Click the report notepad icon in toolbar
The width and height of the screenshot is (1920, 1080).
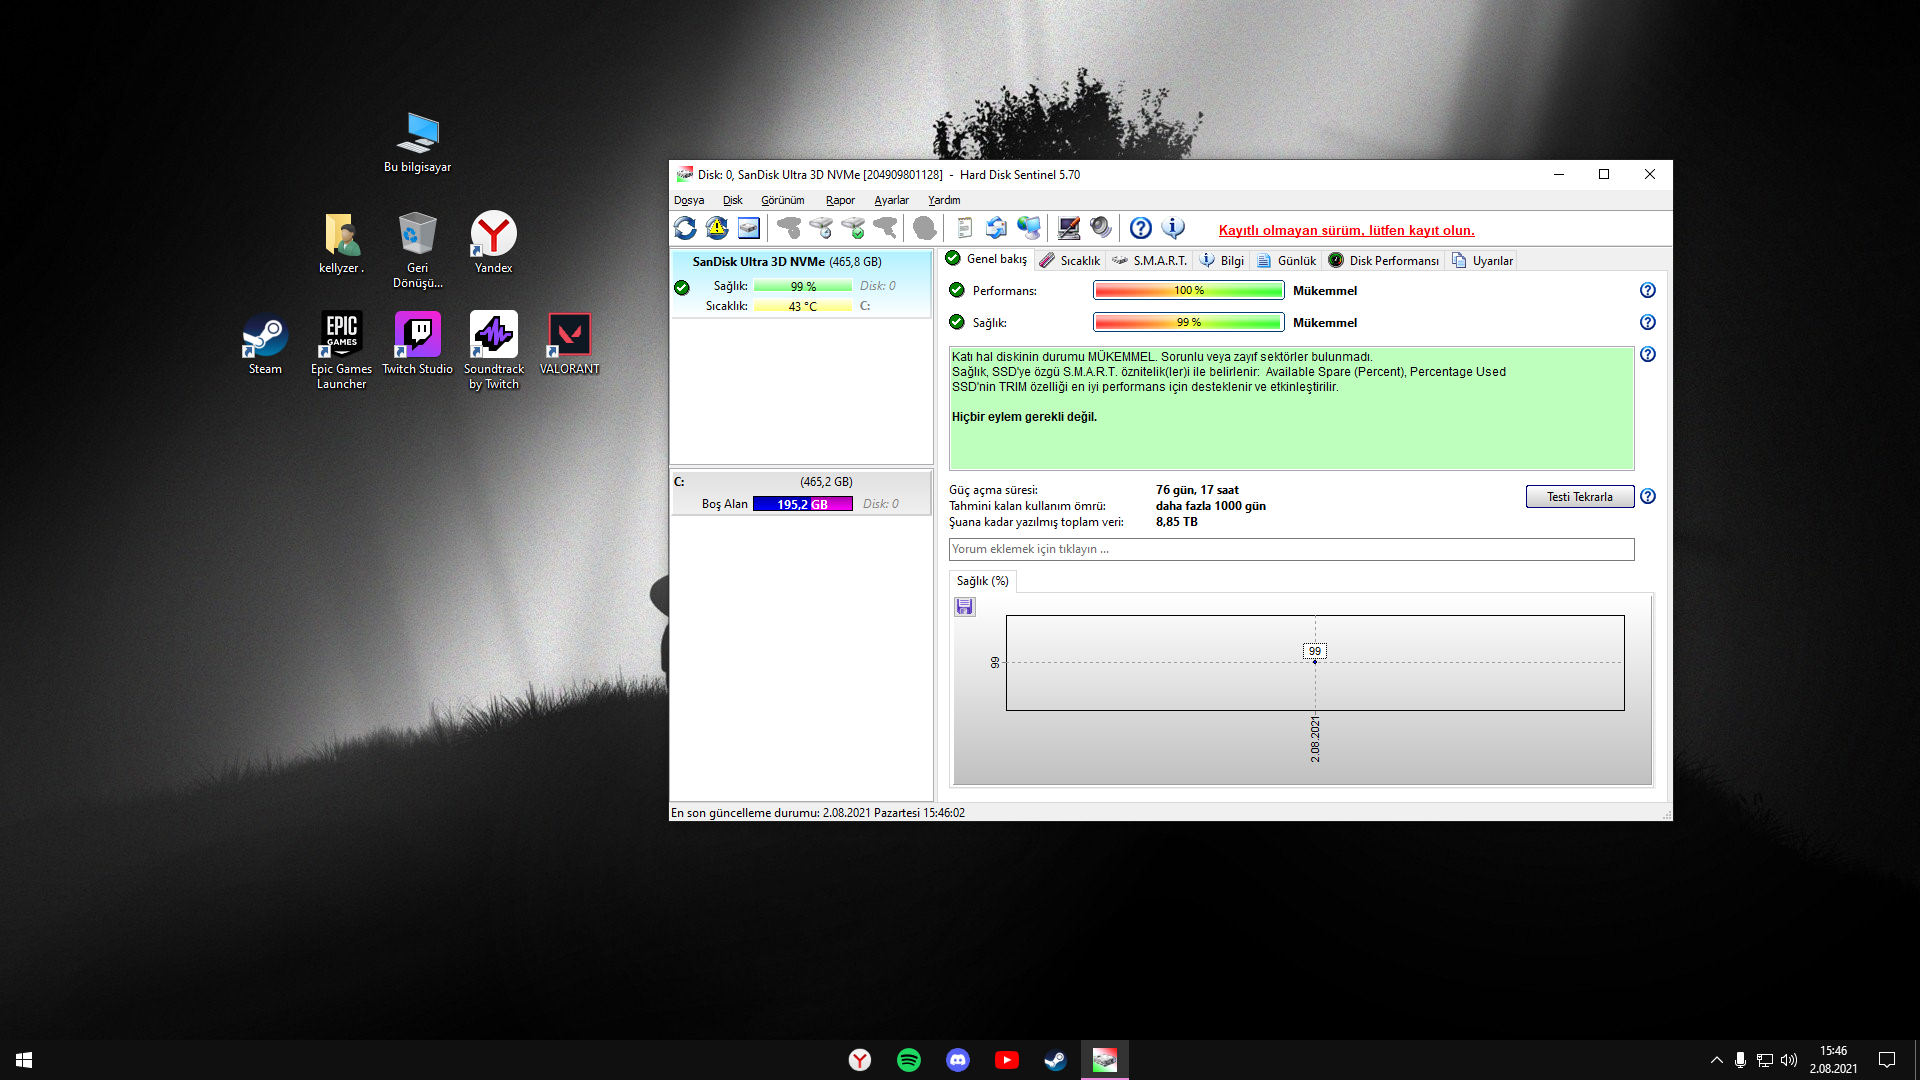[x=964, y=229]
